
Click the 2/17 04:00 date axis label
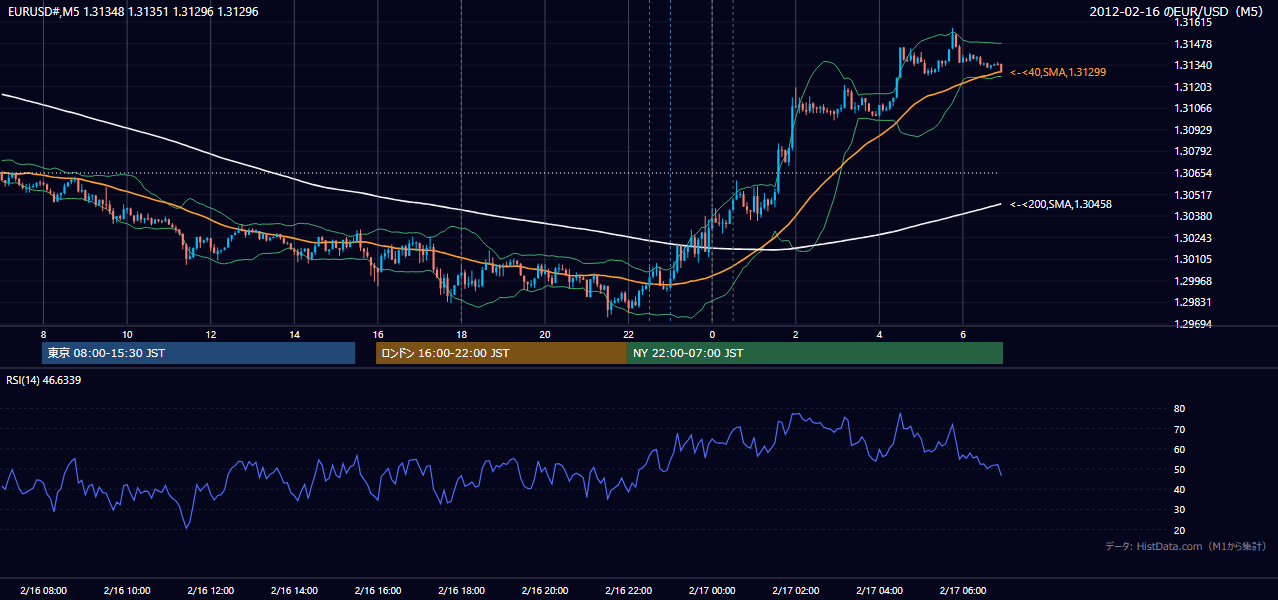click(879, 590)
